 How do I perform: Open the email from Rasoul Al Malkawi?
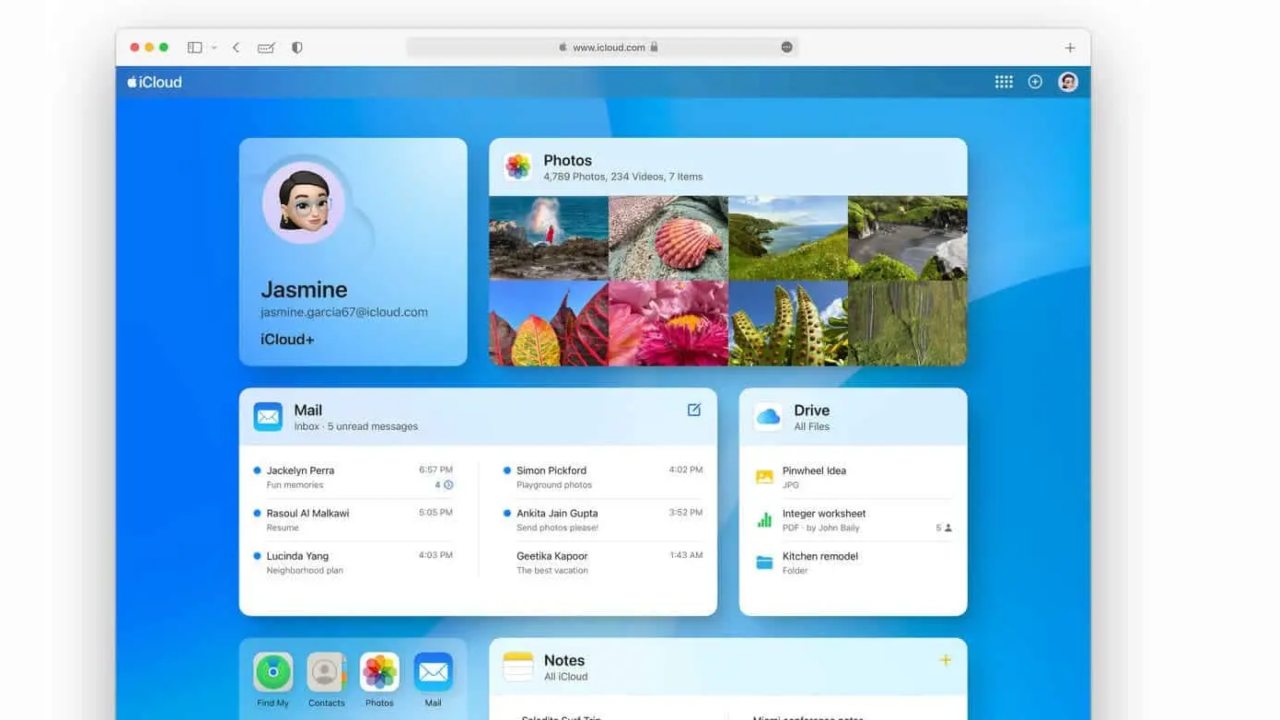[x=354, y=520]
